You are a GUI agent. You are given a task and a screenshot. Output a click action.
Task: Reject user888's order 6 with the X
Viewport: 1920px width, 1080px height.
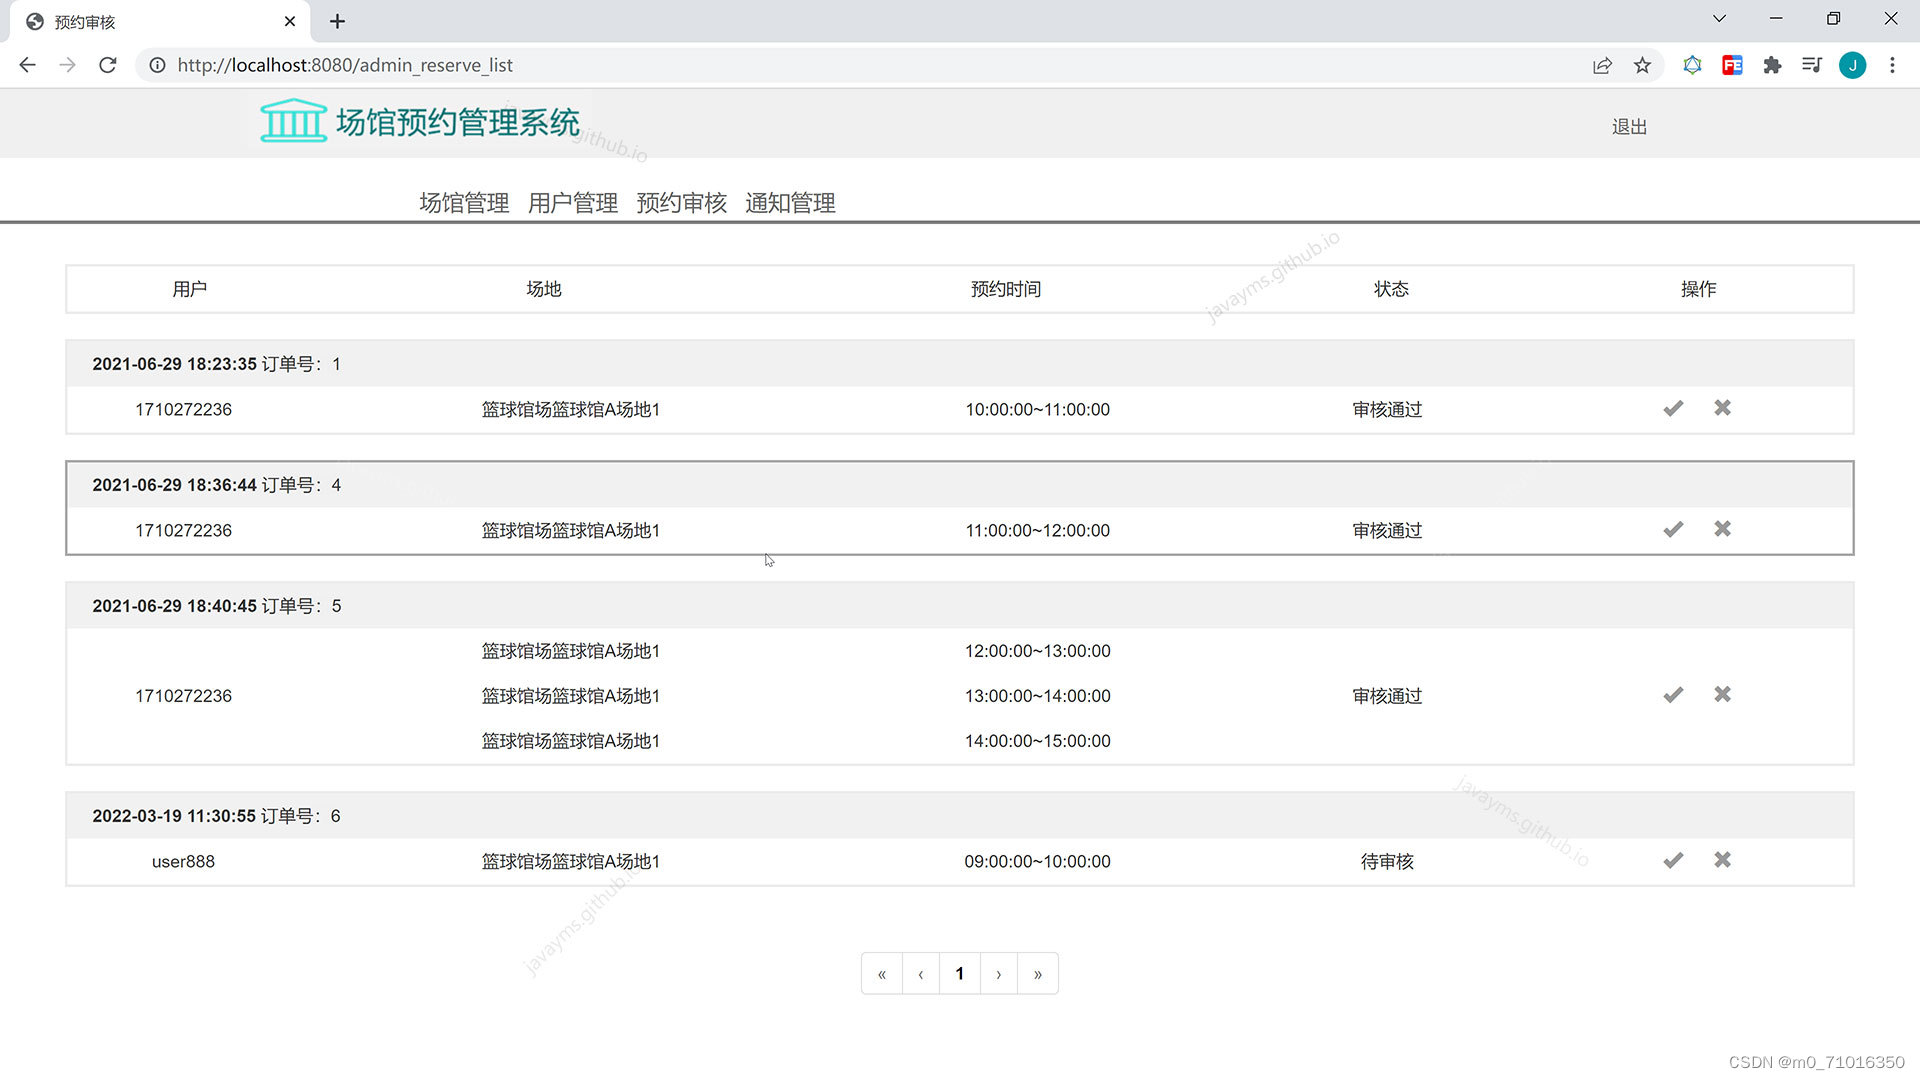coord(1722,860)
